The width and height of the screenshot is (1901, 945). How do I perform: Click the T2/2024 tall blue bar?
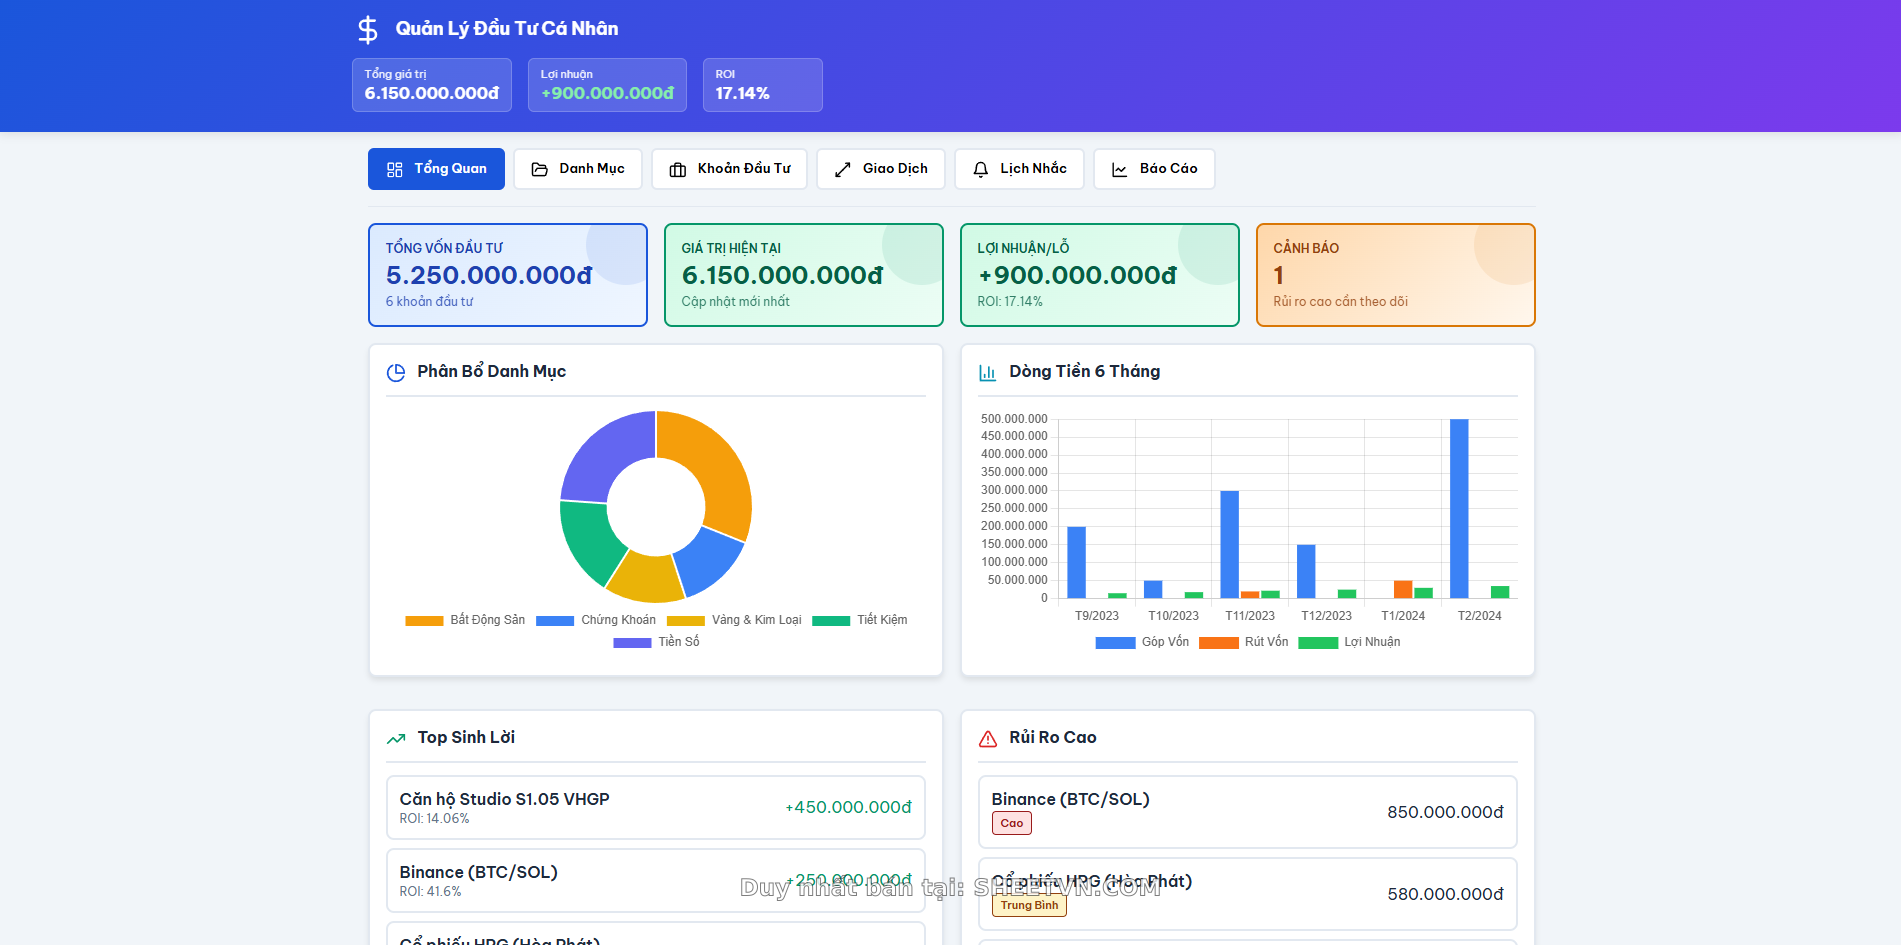1459,509
